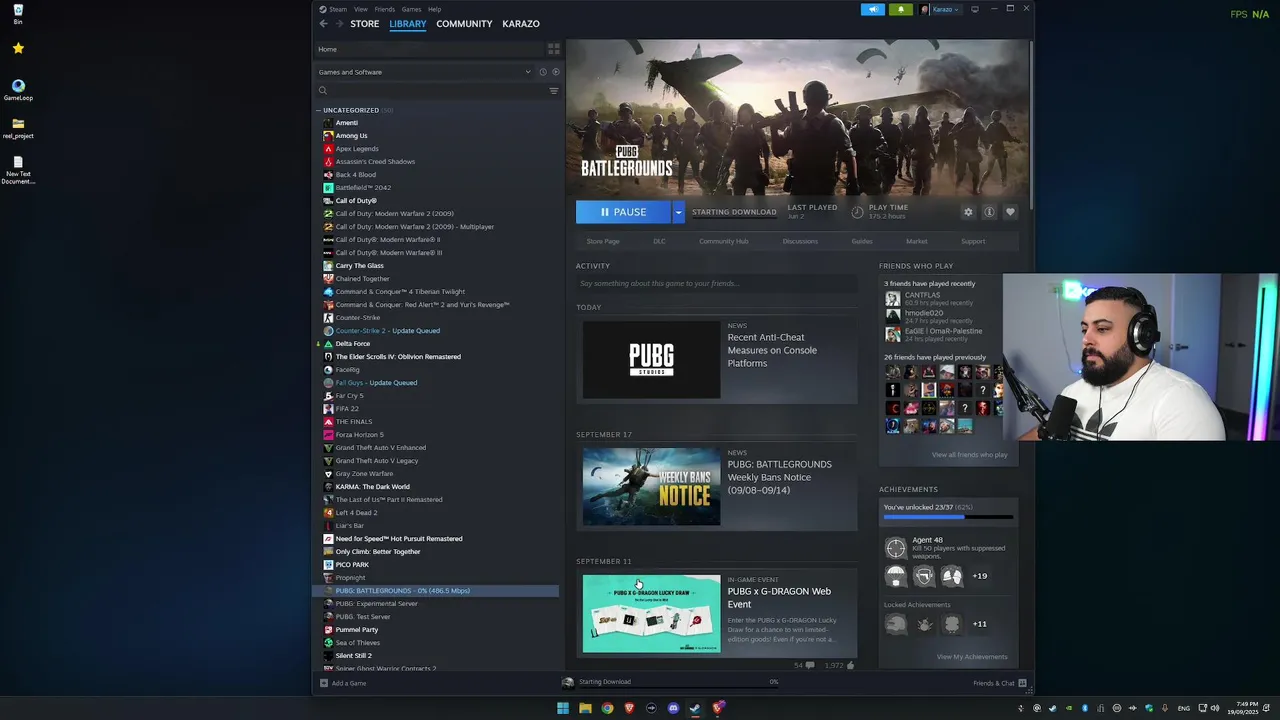Open Windows Start menu
The image size is (1280, 720).
click(x=563, y=708)
